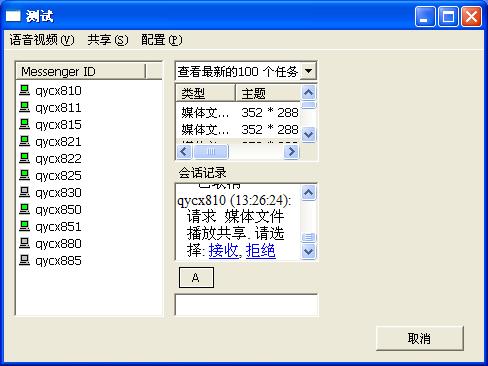Reject the share request via 拒绝 link
Image resolution: width=488 pixels, height=366 pixels.
[x=261, y=251]
